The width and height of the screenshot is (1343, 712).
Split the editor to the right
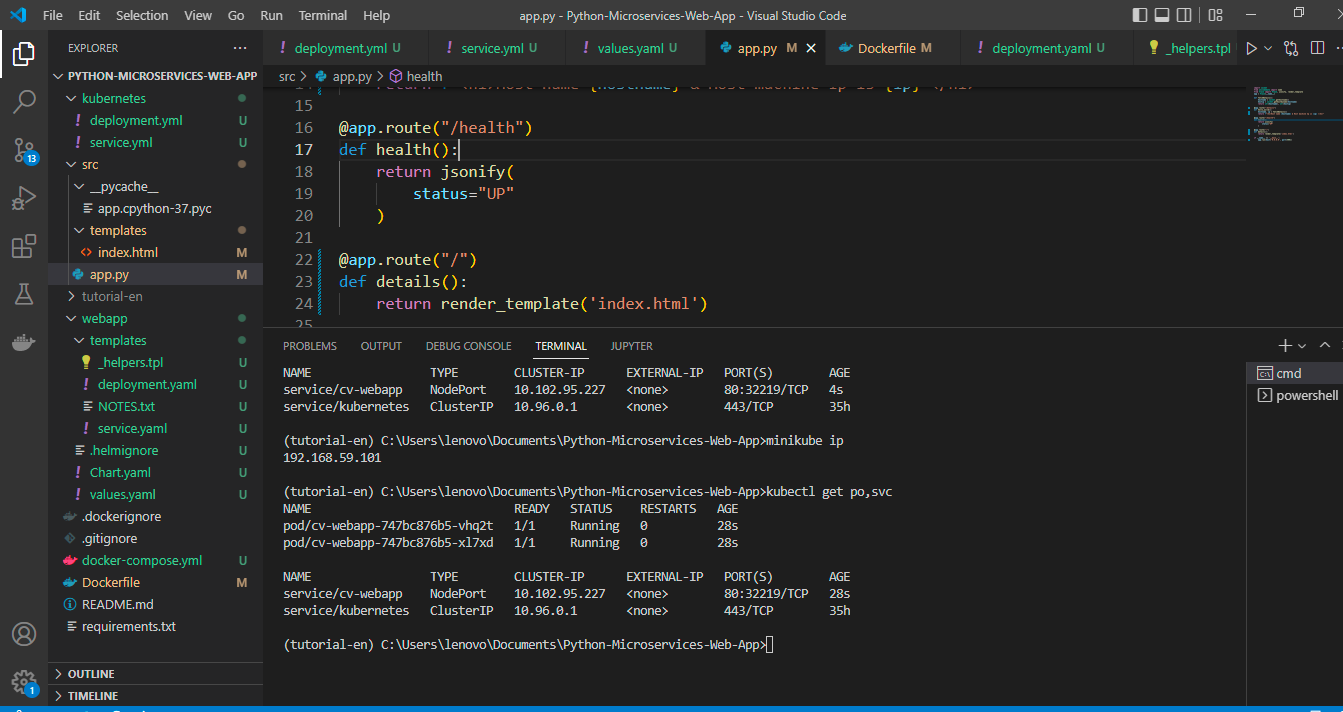1316,48
